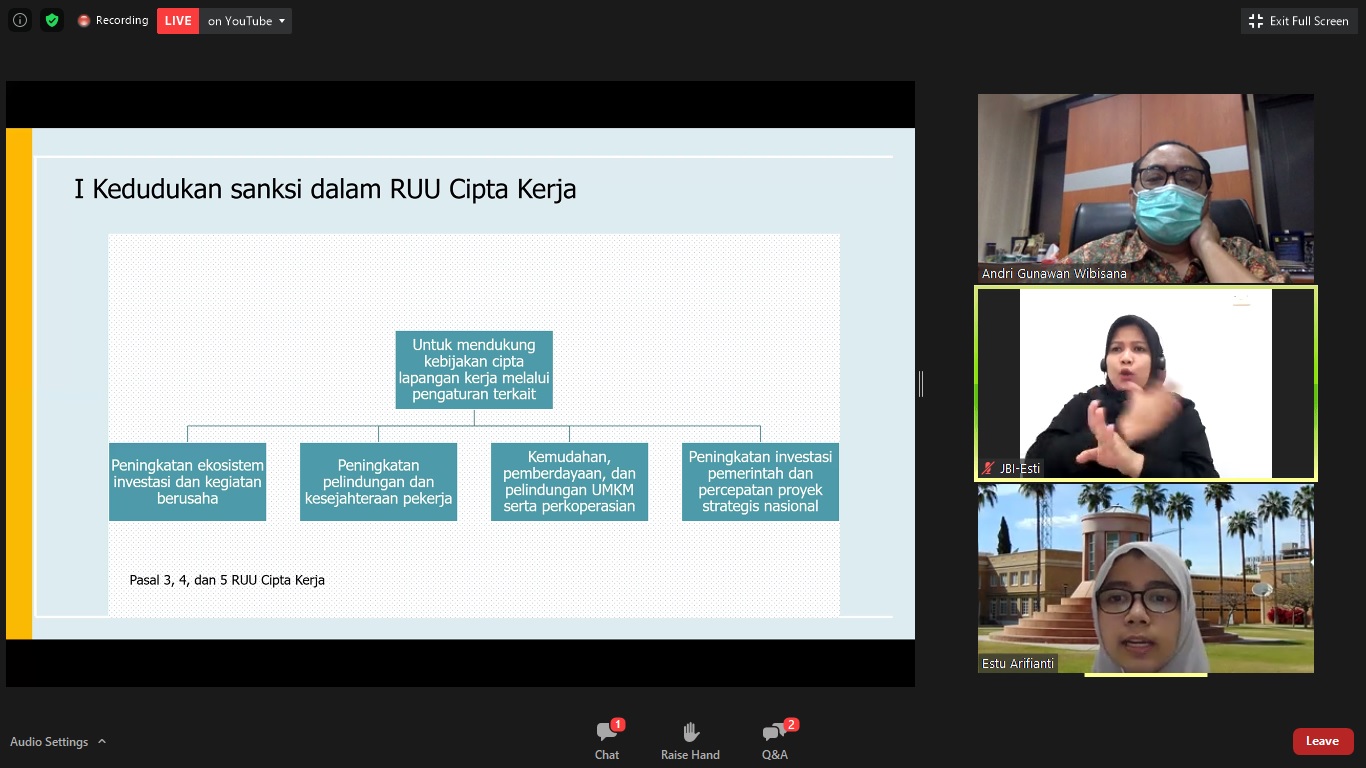Select Andri Gunawan Wibisana video thumbnail
The image size is (1366, 768).
tap(1145, 188)
